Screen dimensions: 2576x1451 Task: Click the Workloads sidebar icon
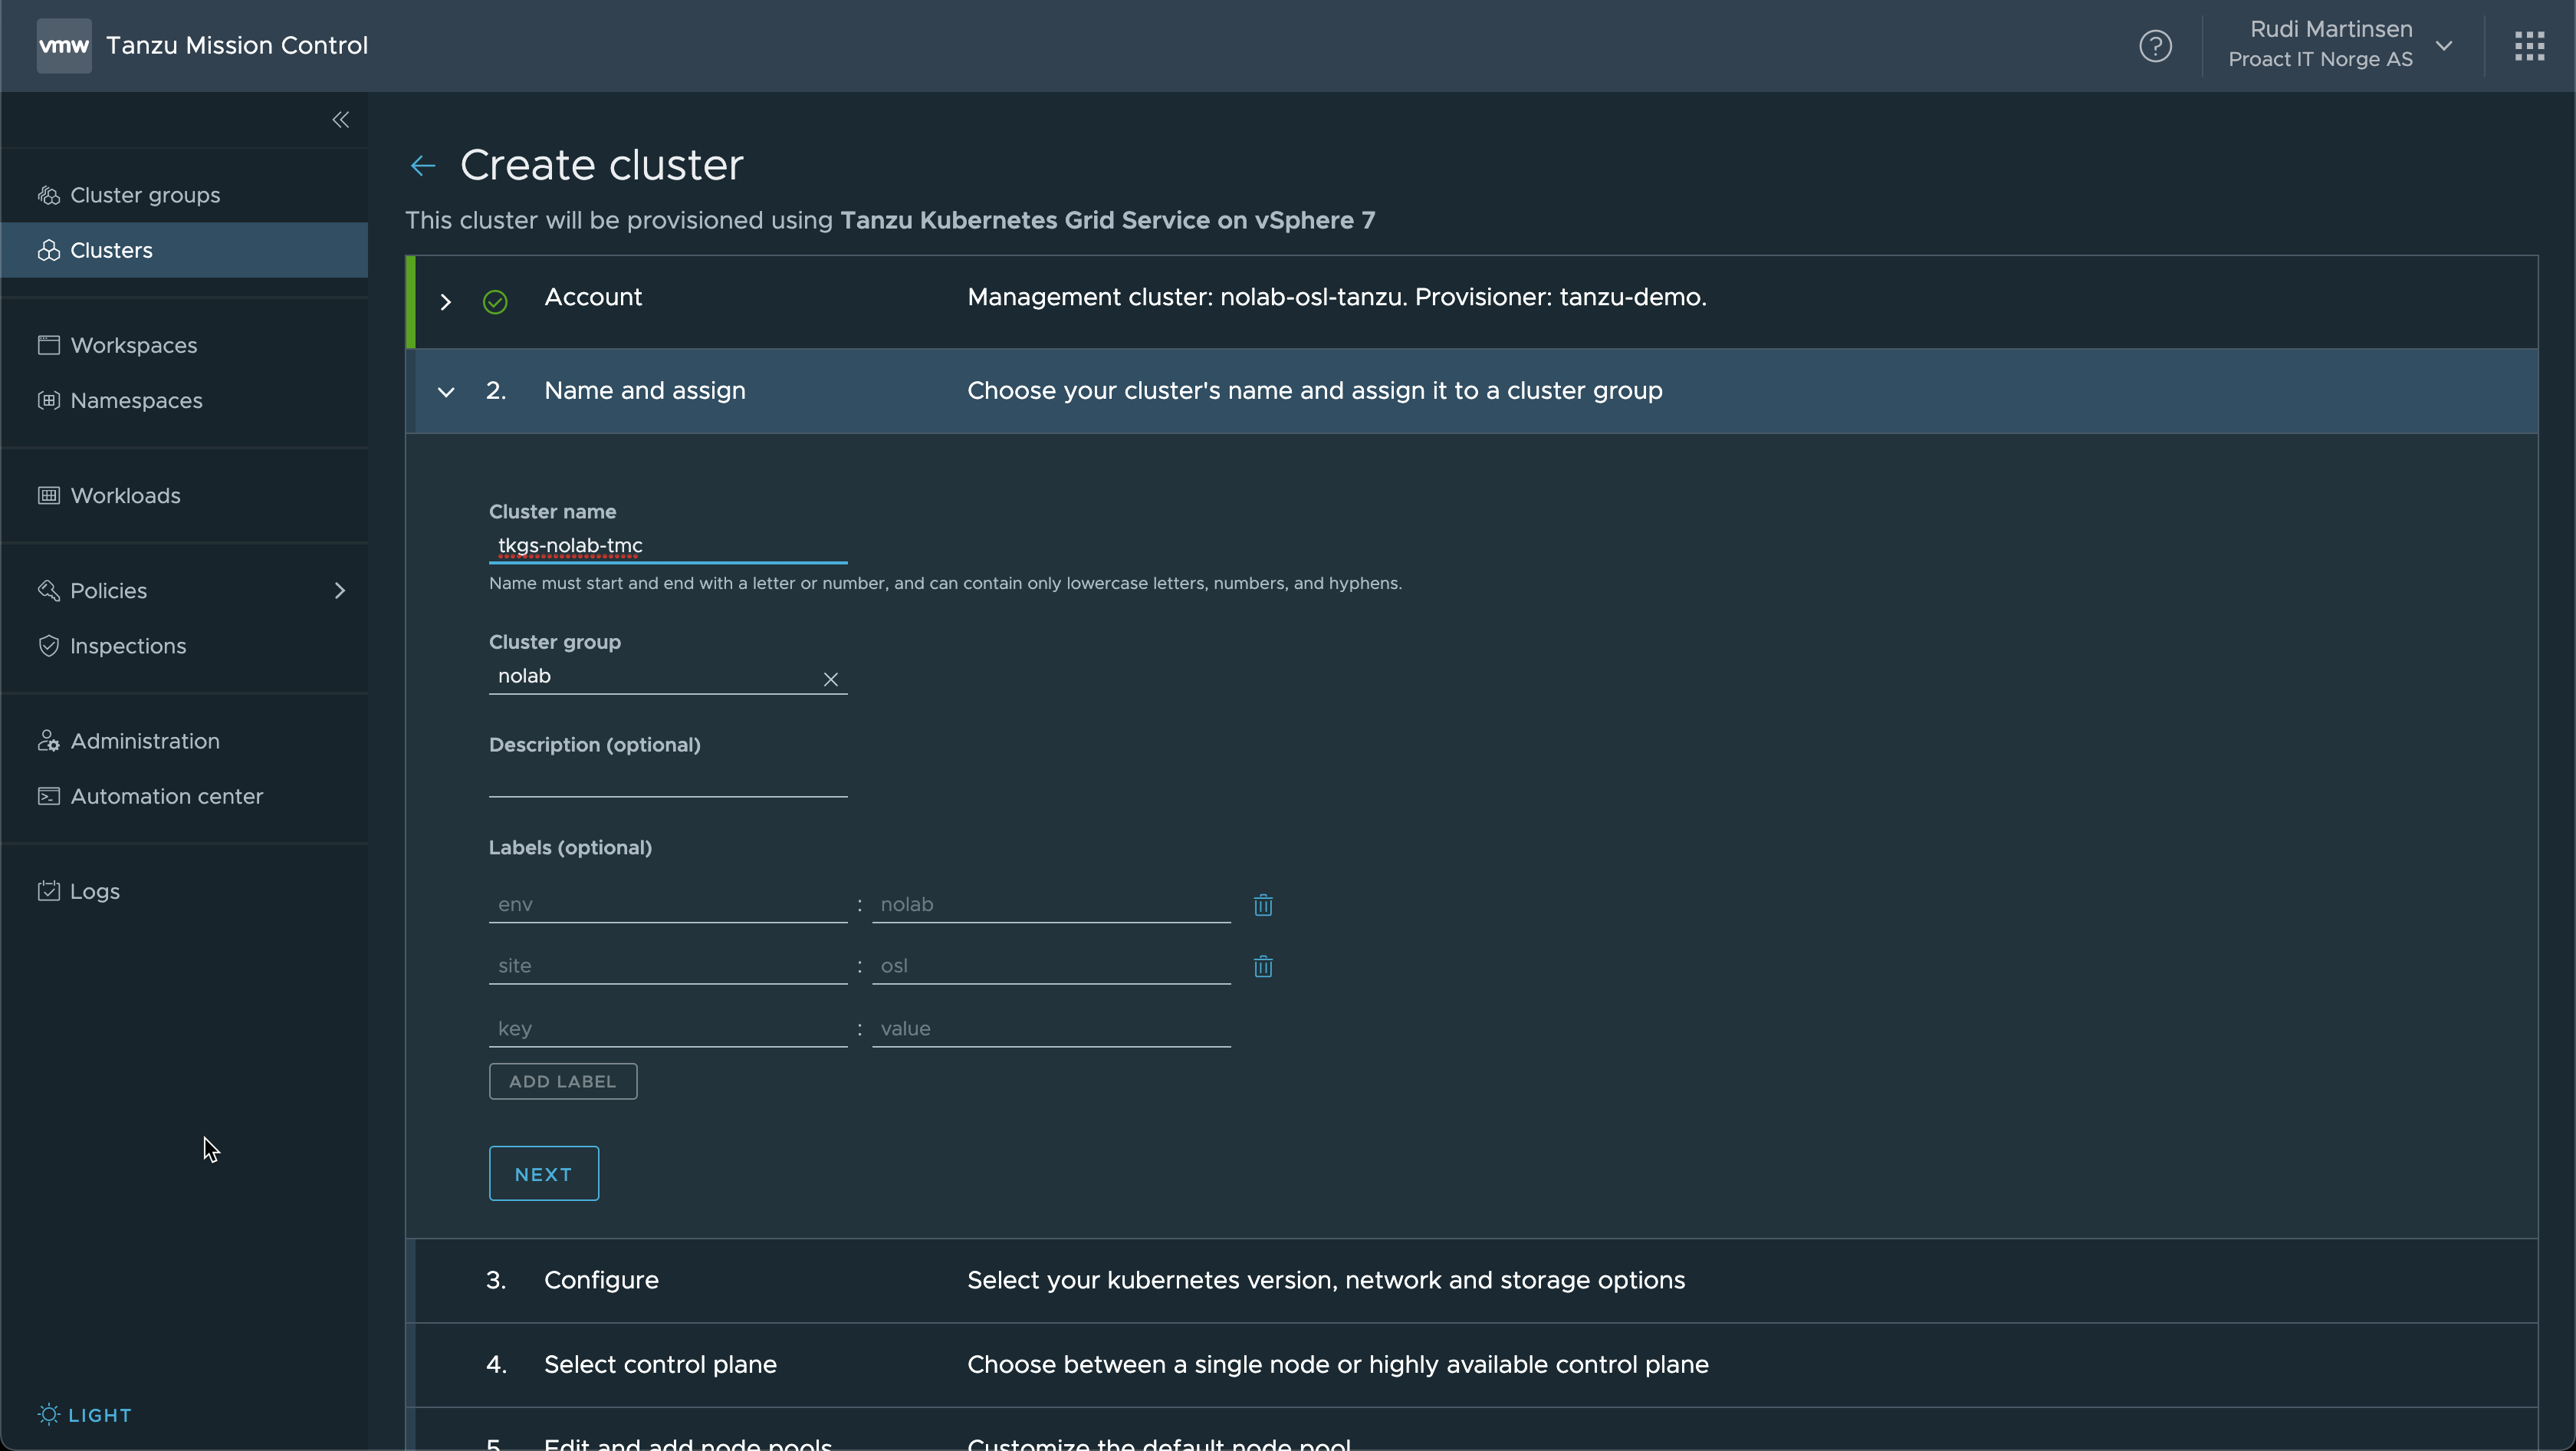(x=48, y=494)
